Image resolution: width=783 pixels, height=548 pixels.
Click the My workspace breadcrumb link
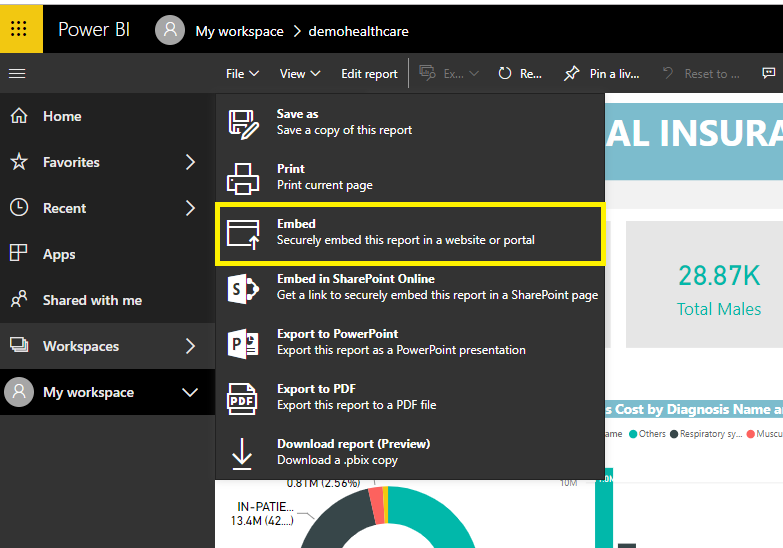239,31
